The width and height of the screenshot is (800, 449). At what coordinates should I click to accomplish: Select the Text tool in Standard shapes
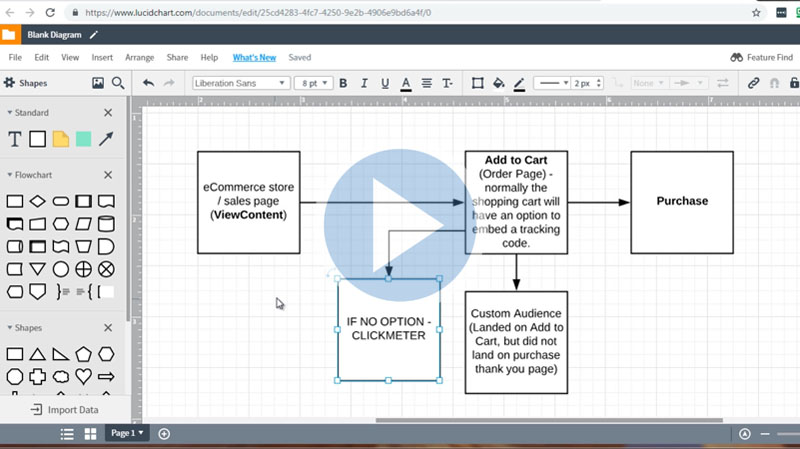click(15, 139)
